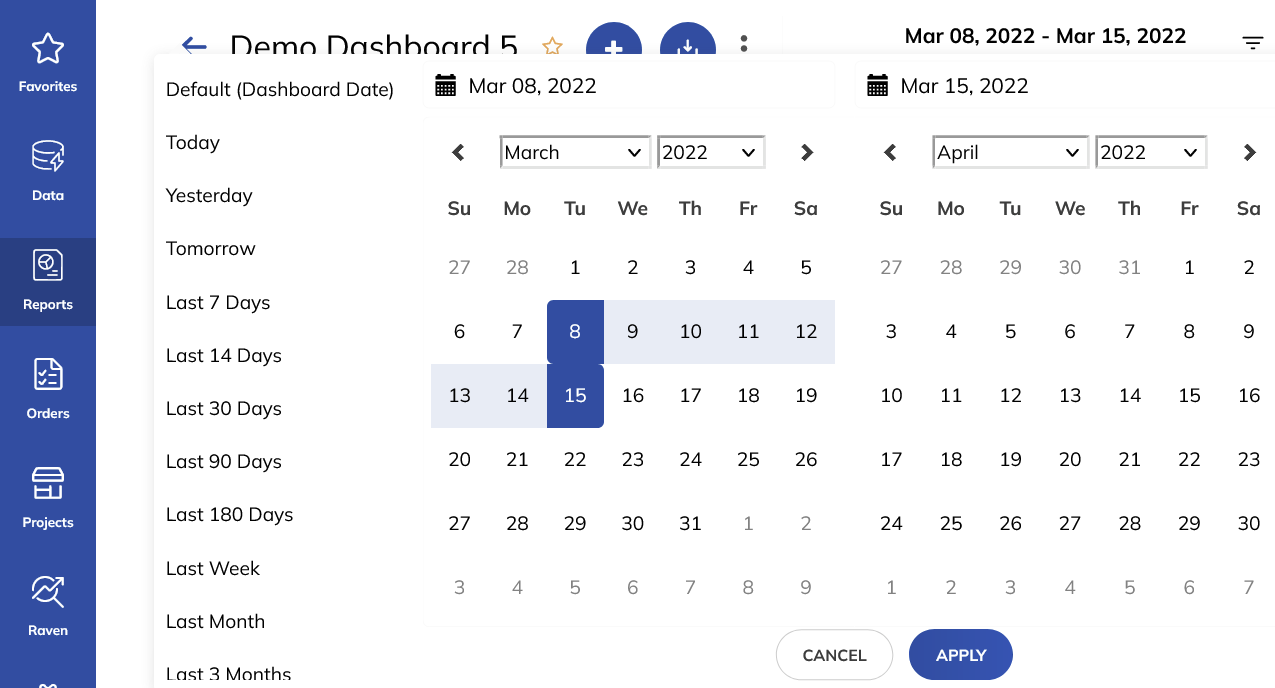Expand the April month dropdown
This screenshot has height=688, width=1275.
pyautogui.click(x=1010, y=152)
